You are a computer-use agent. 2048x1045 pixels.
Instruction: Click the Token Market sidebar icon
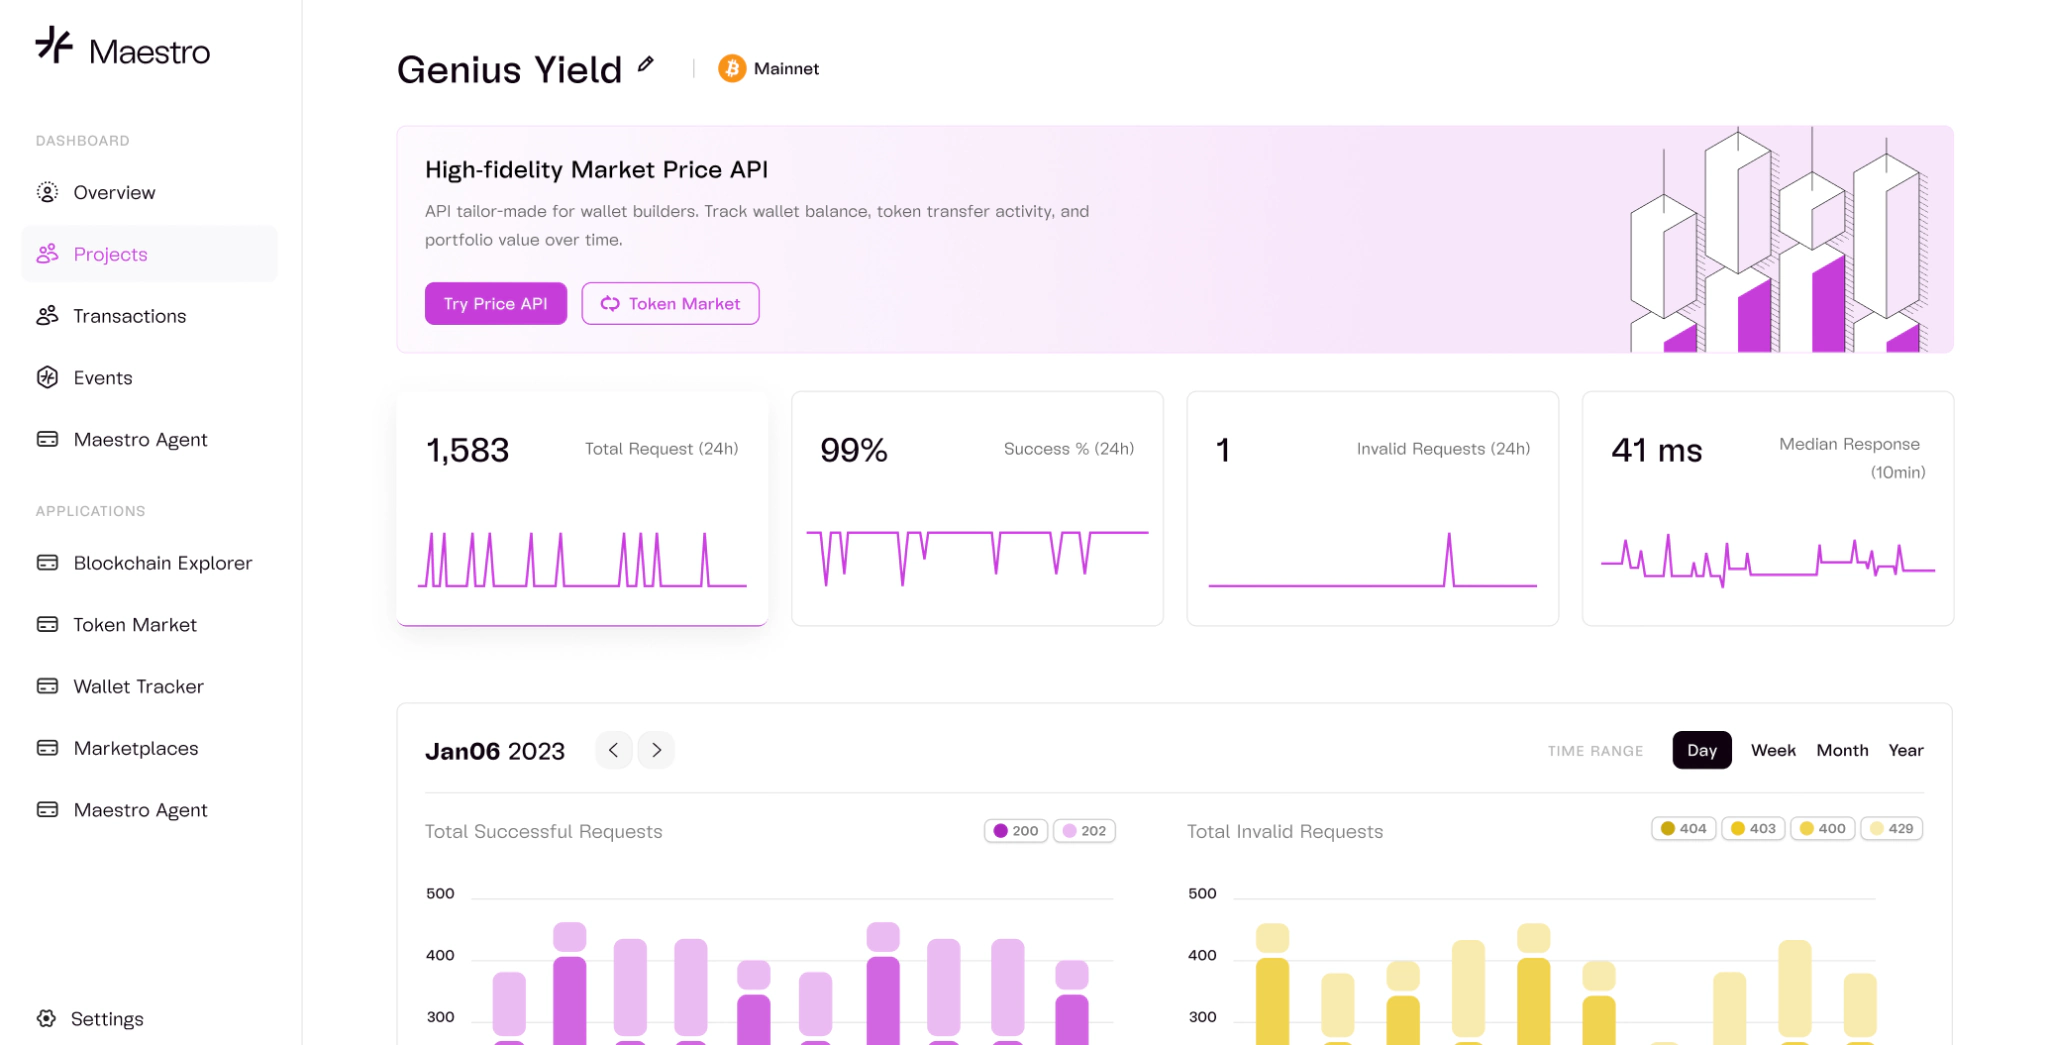(x=47, y=624)
